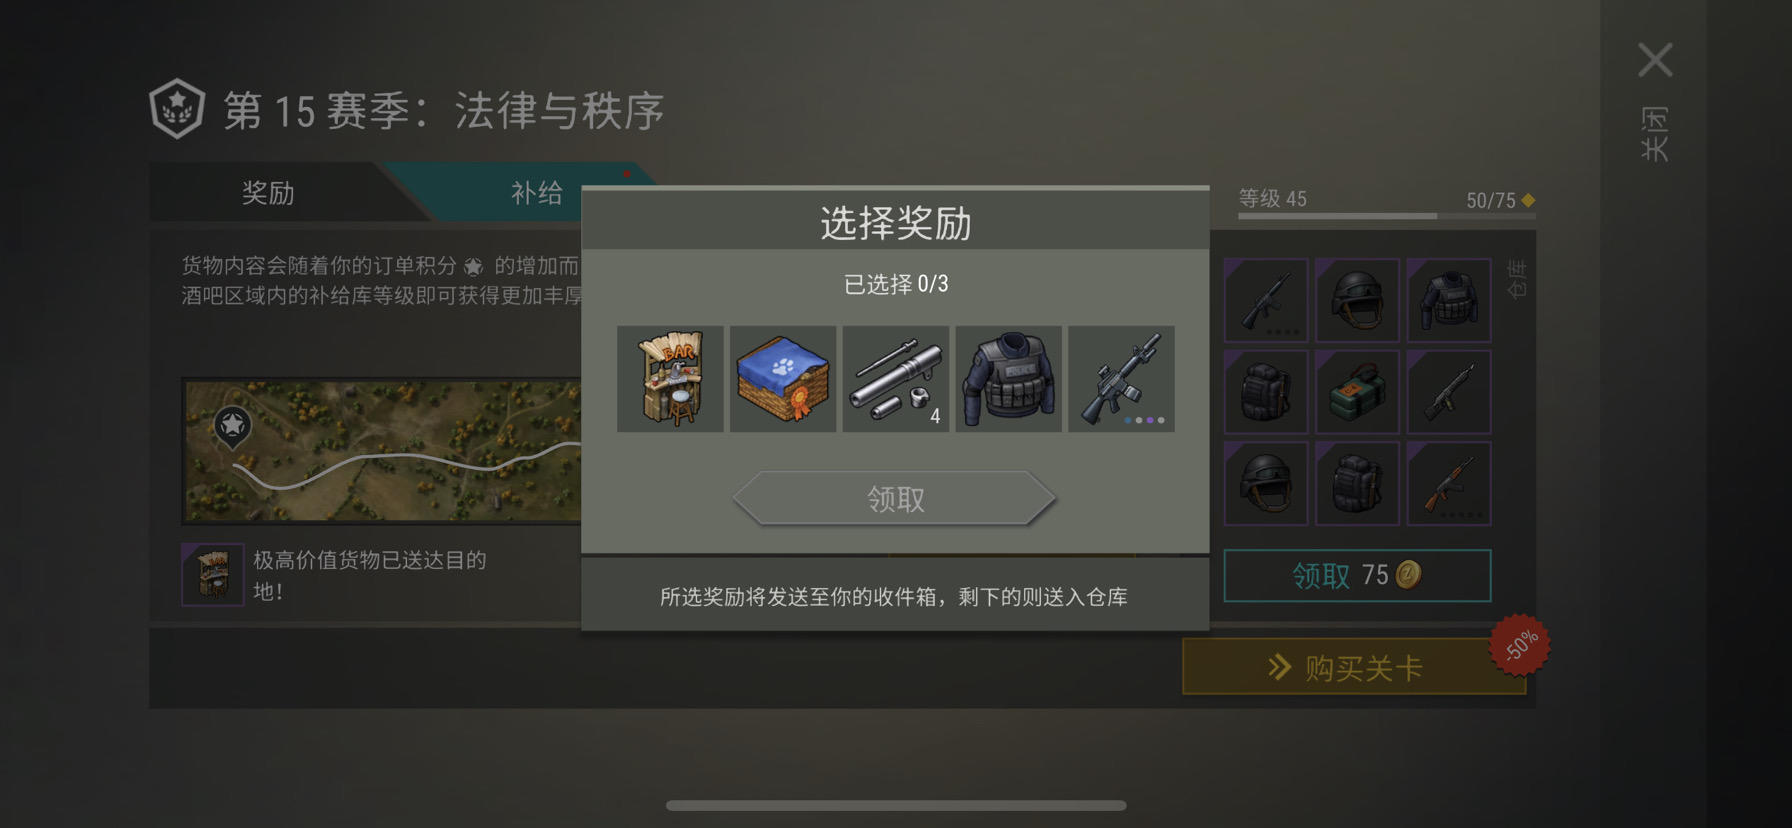Close the season window with X
Image resolution: width=1792 pixels, height=828 pixels.
pyautogui.click(x=1655, y=60)
